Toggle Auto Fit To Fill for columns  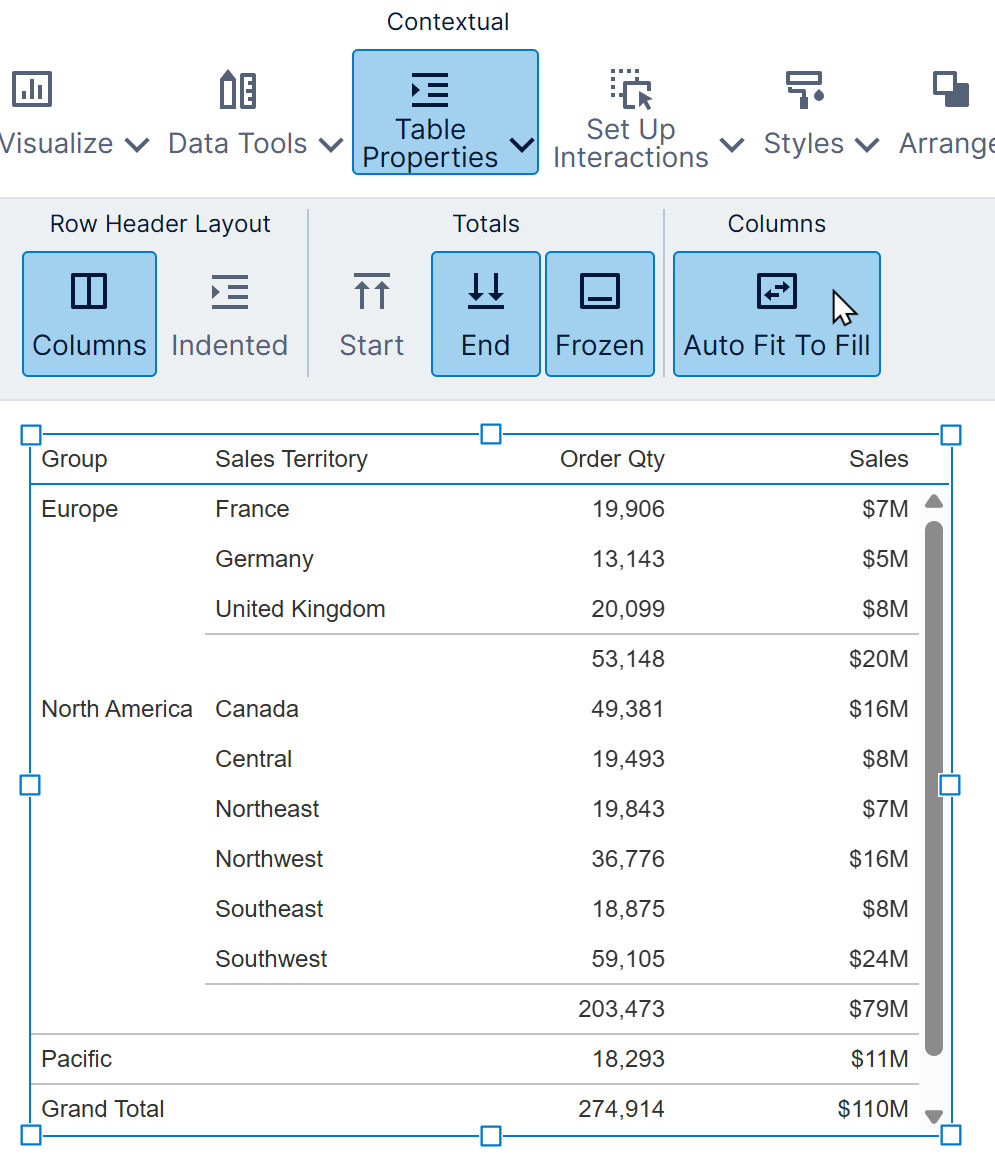point(776,313)
